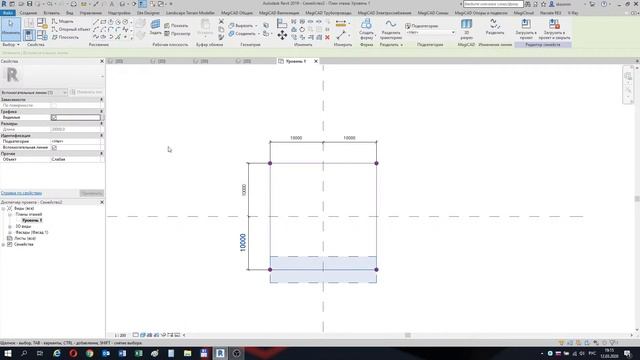Image resolution: width=640 pixels, height=360 pixels.
Task: Open the Revit application taskbar icon
Action: pos(220,353)
